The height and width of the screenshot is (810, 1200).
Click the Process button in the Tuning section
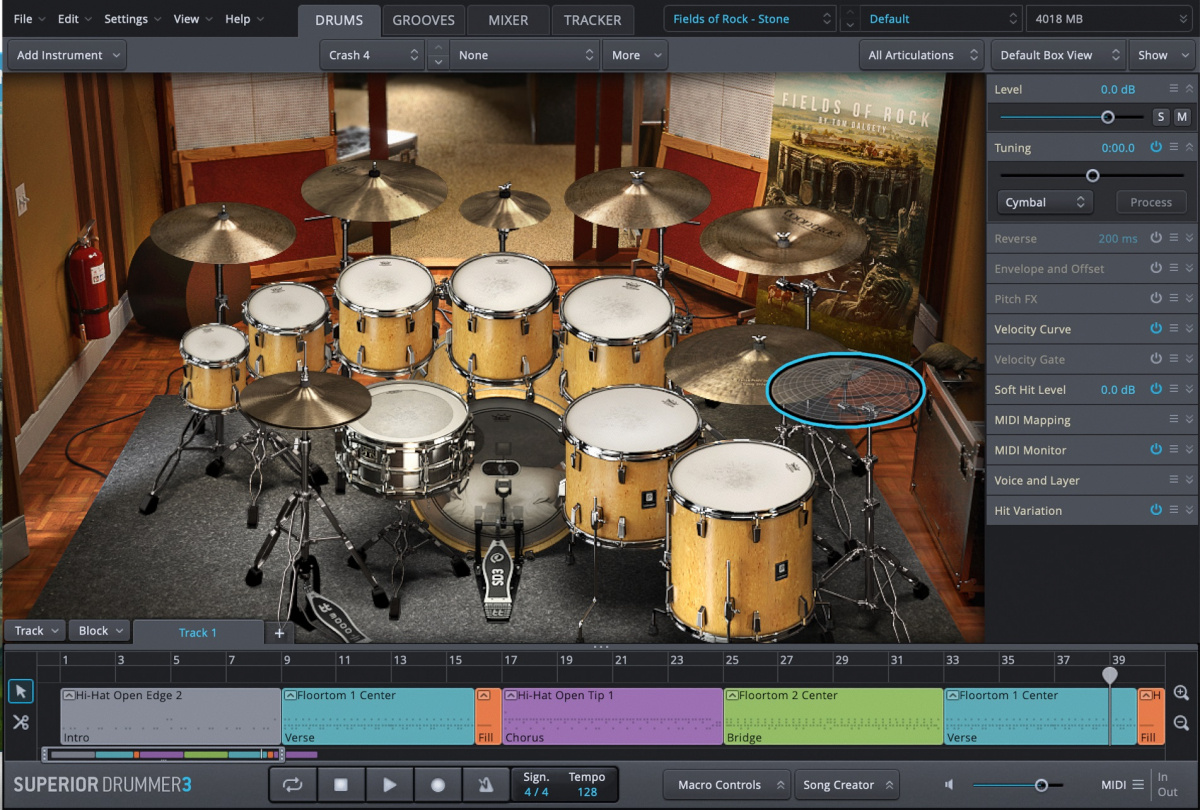coord(1150,201)
